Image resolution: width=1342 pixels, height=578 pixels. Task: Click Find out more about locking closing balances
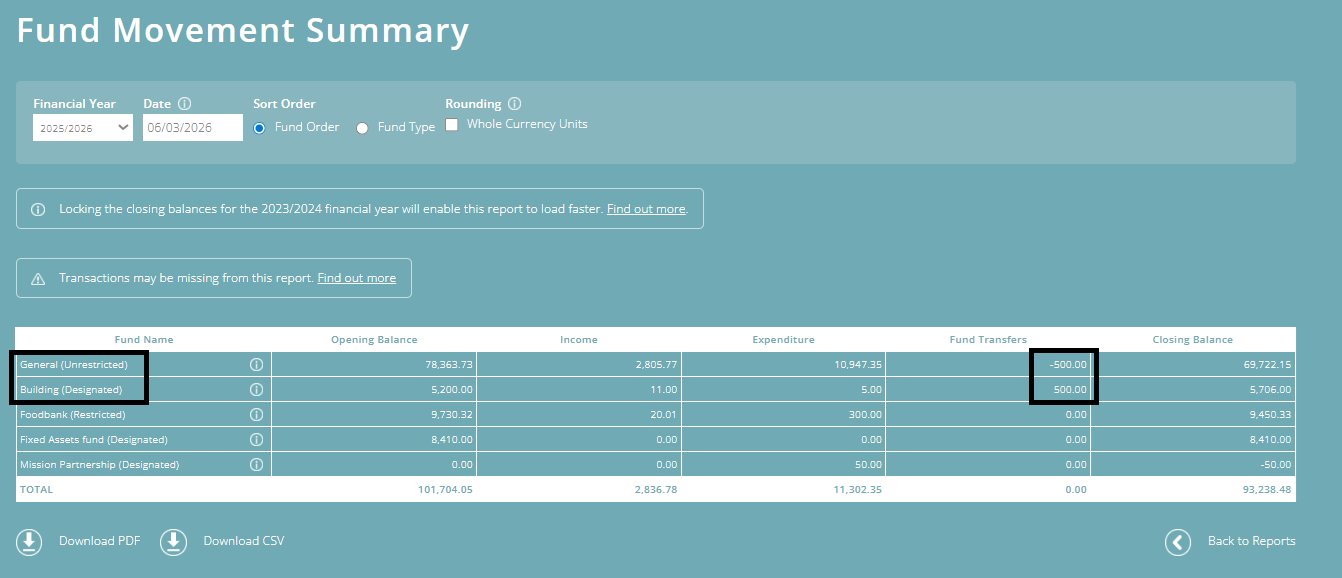[x=645, y=208]
